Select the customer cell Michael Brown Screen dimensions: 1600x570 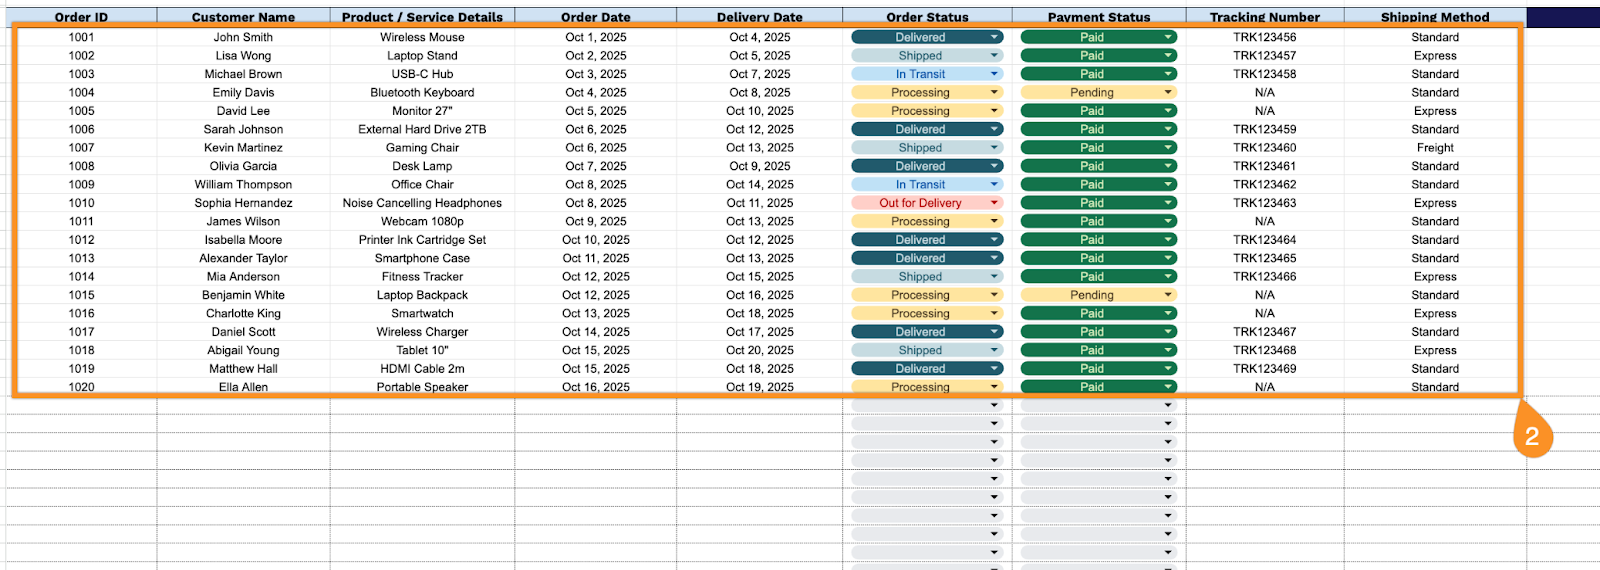coord(243,74)
